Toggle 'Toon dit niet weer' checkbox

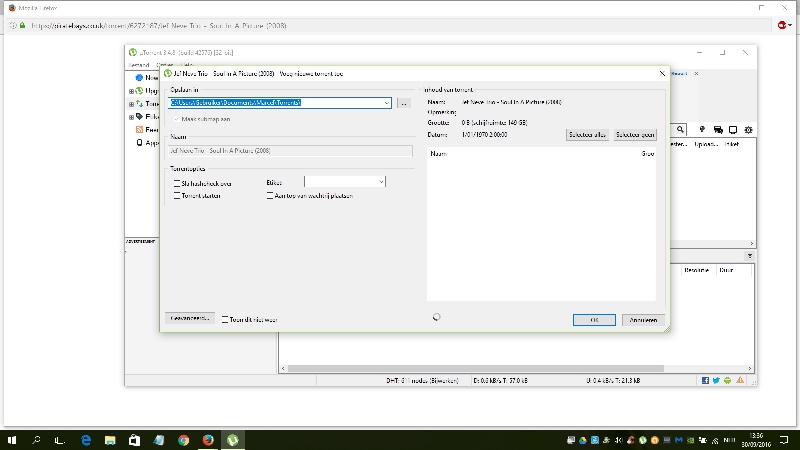(225, 319)
